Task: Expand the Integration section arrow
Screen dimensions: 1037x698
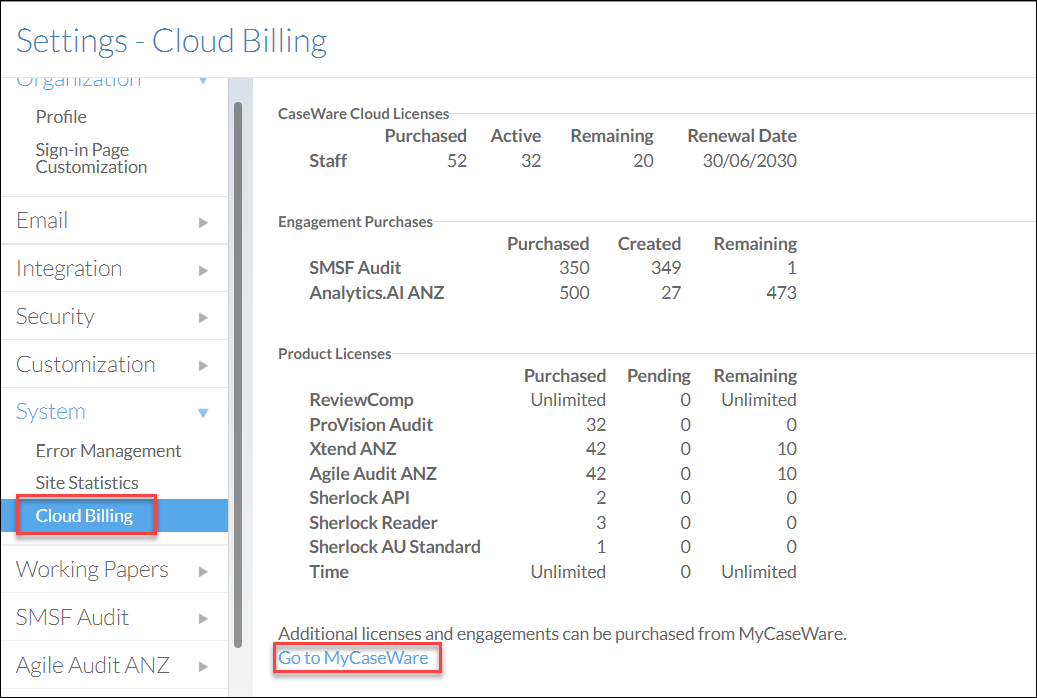Action: pos(203,270)
